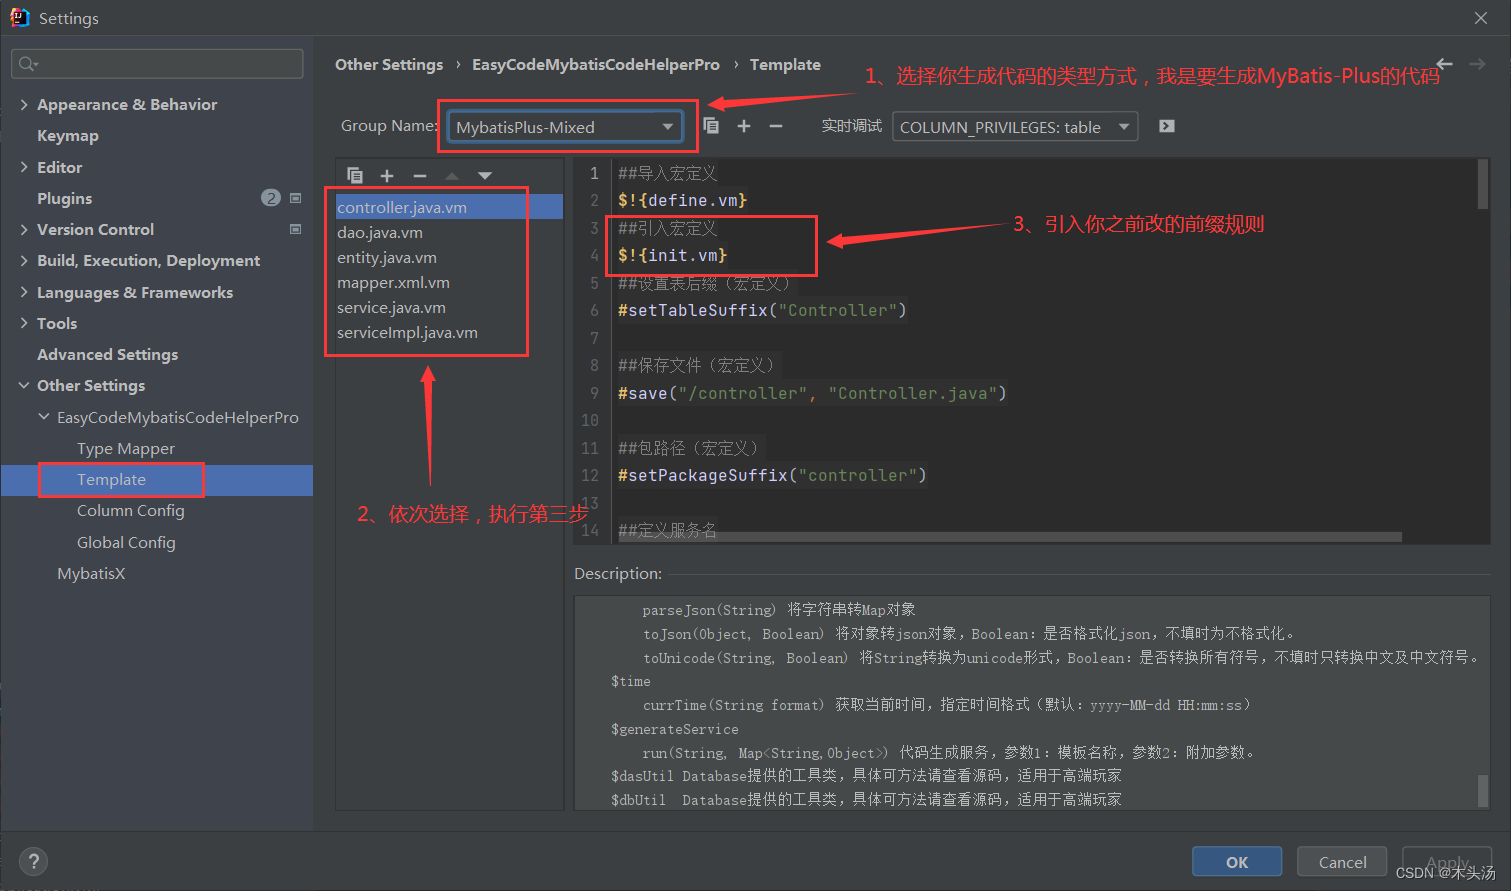This screenshot has width=1511, height=891.
Task: Click the back navigation arrow
Action: coord(1444,63)
